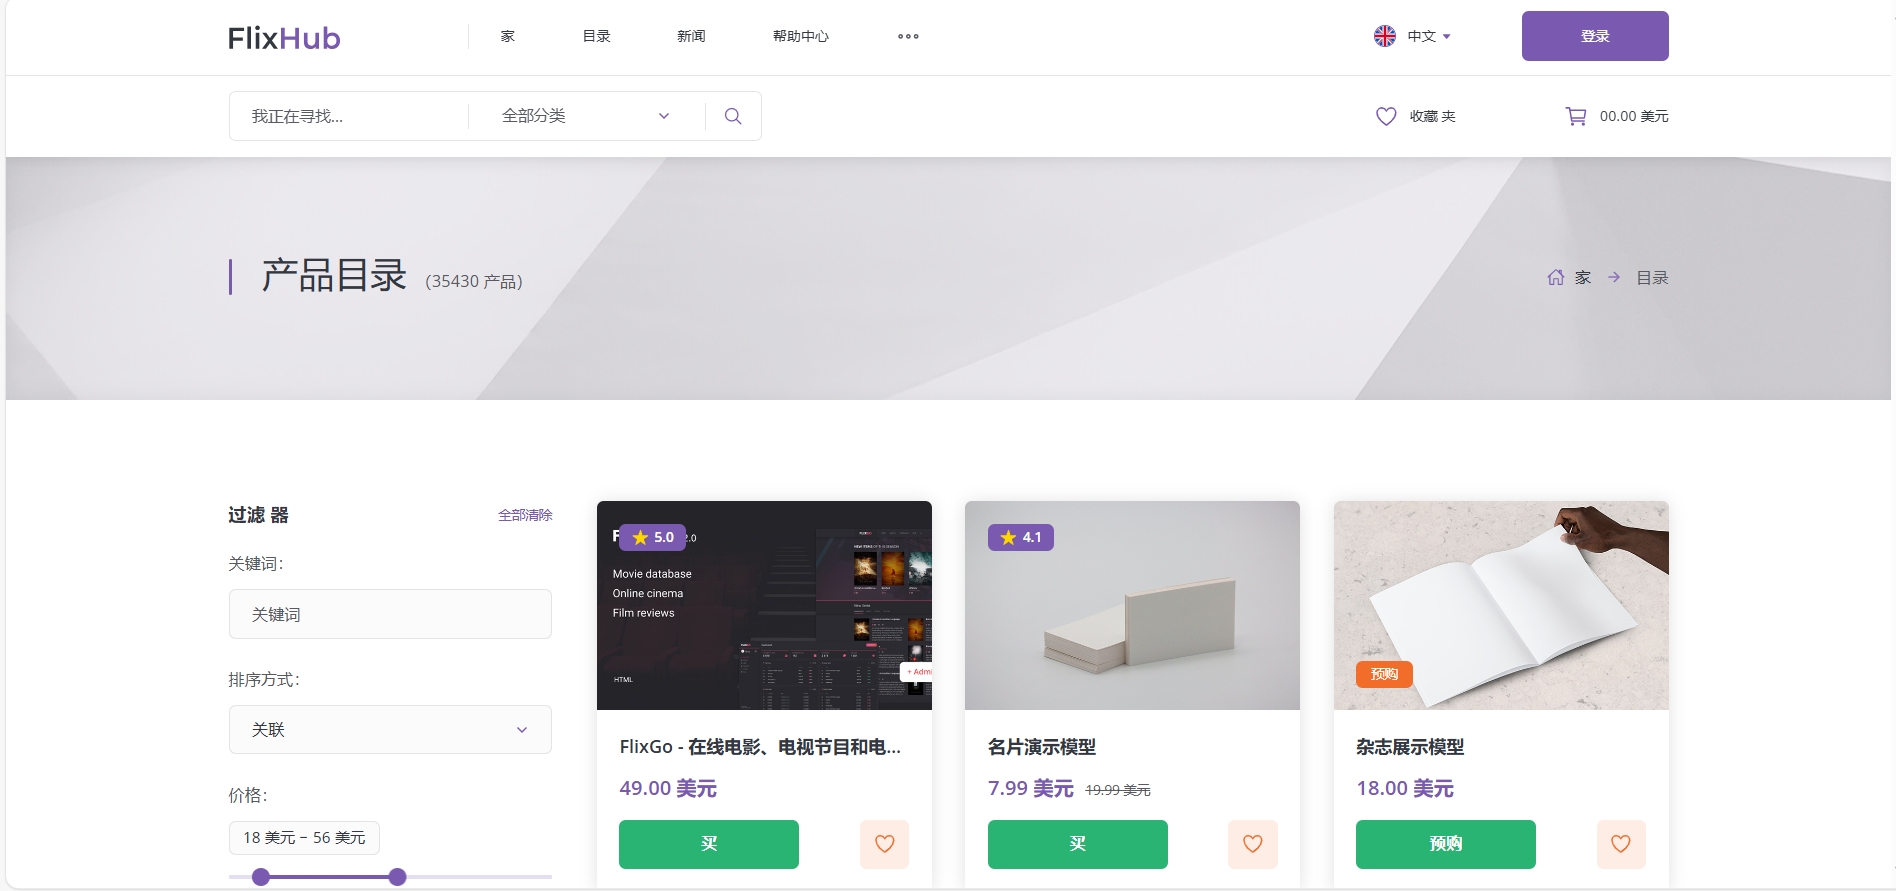Open the 收藏夹 link
Screen dimensions: 1896x891
click(1433, 116)
